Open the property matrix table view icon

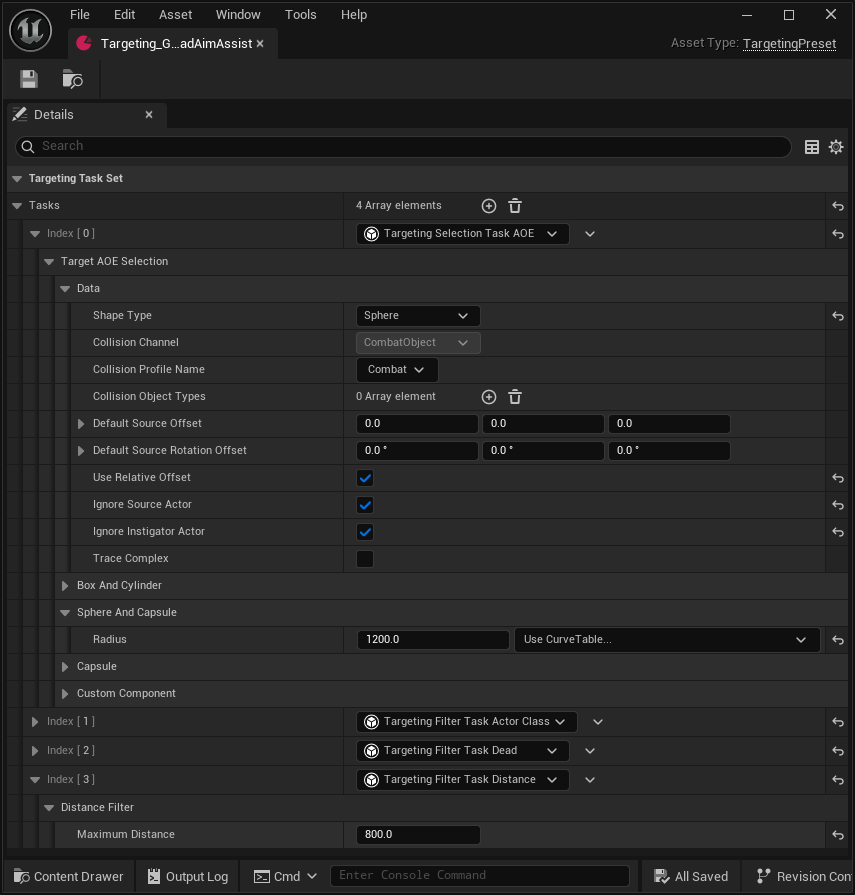click(x=812, y=147)
